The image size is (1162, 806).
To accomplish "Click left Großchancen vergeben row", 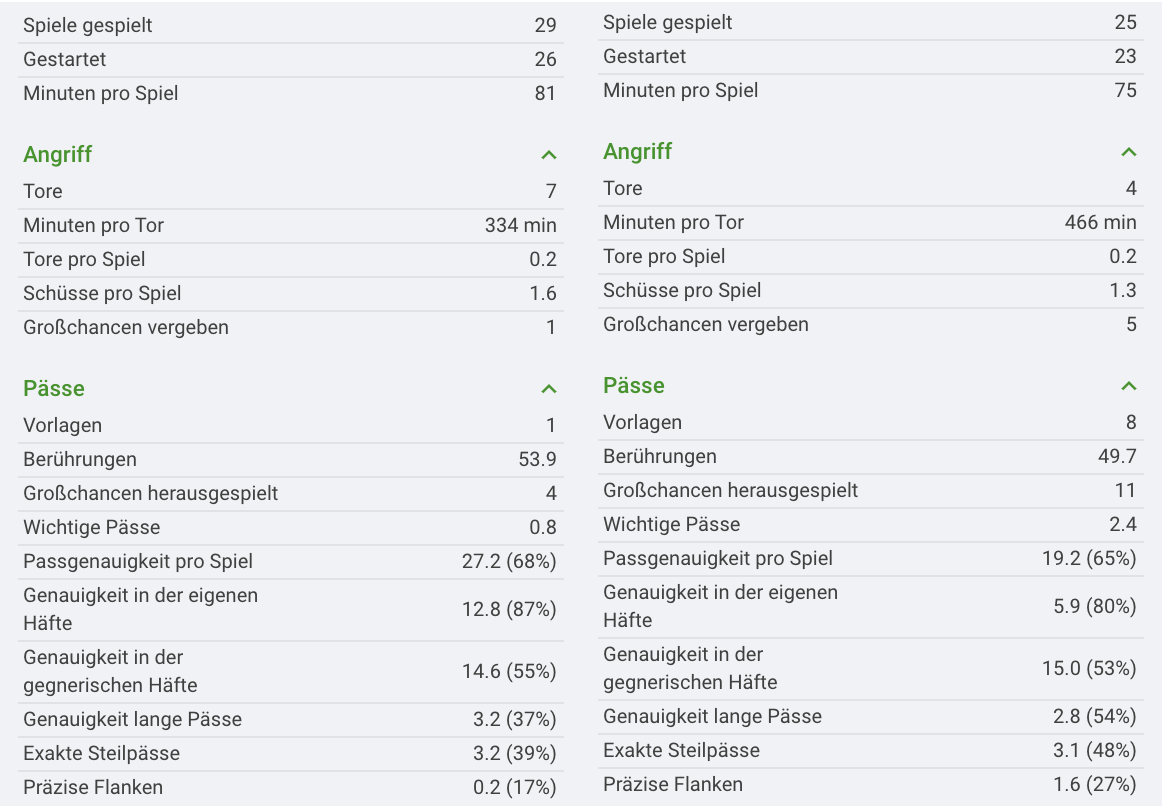I will (x=290, y=327).
